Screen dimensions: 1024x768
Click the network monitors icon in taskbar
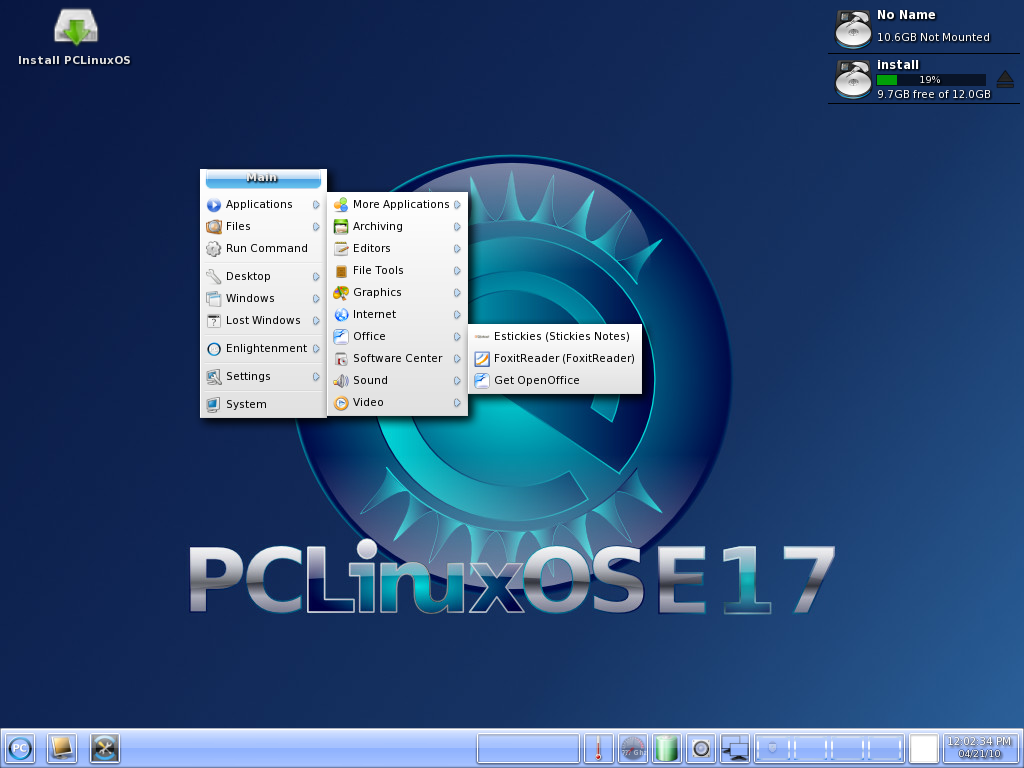(735, 748)
